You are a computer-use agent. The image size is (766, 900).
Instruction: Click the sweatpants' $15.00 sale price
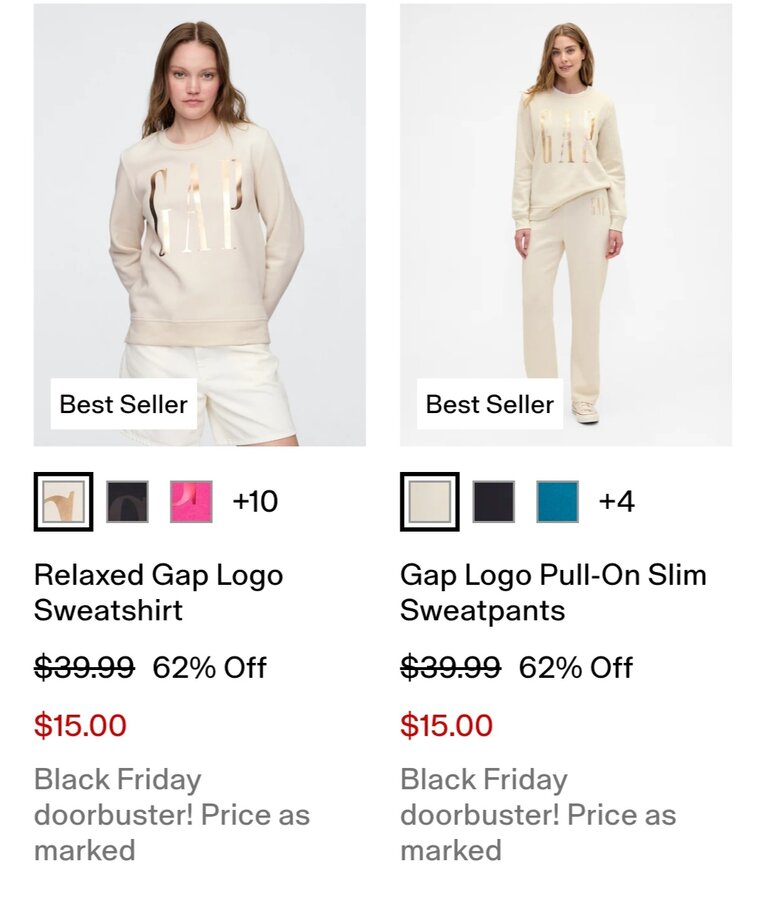tap(446, 725)
